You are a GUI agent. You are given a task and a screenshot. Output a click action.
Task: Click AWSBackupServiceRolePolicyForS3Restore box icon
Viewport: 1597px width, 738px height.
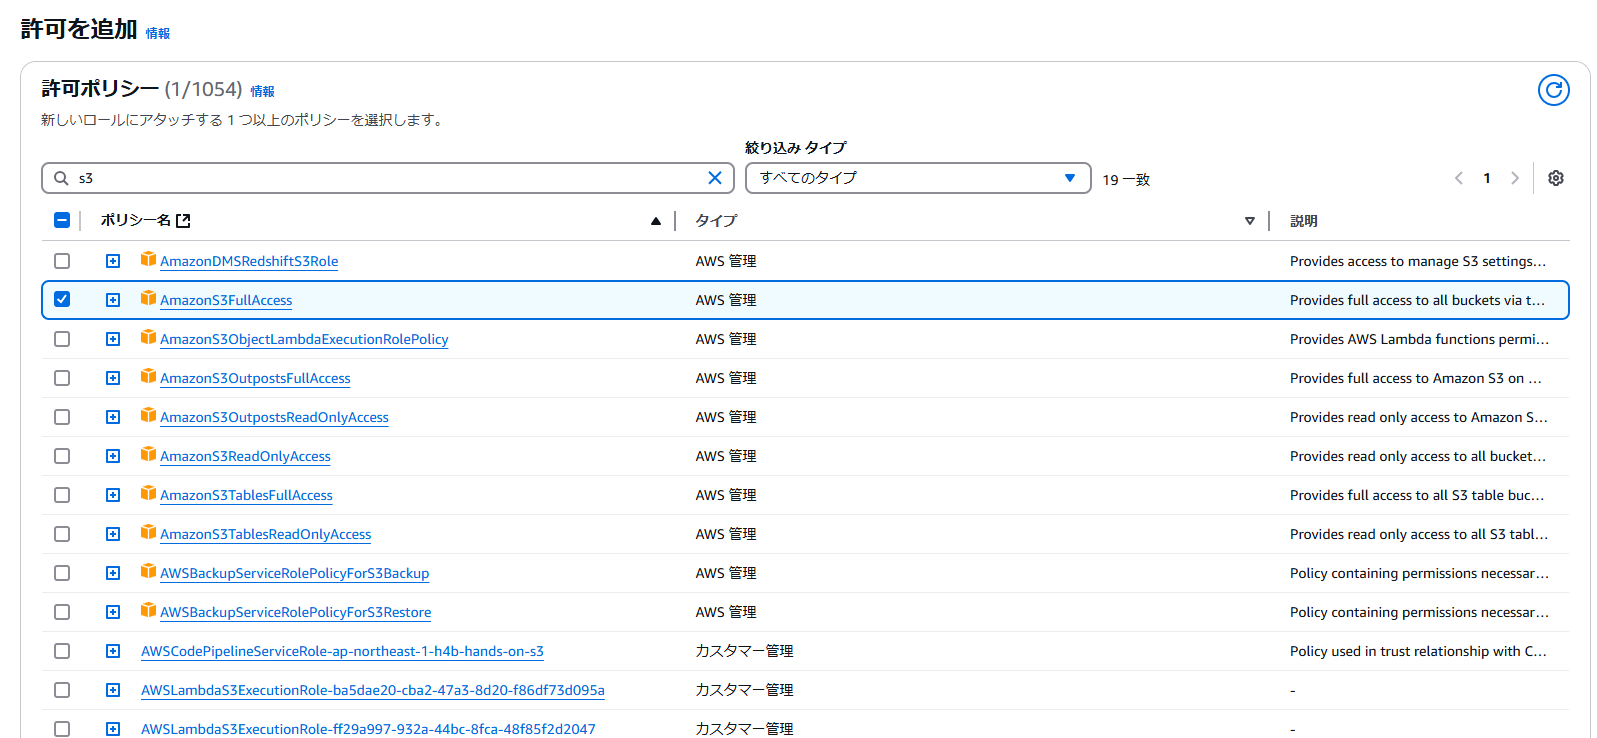[148, 610]
